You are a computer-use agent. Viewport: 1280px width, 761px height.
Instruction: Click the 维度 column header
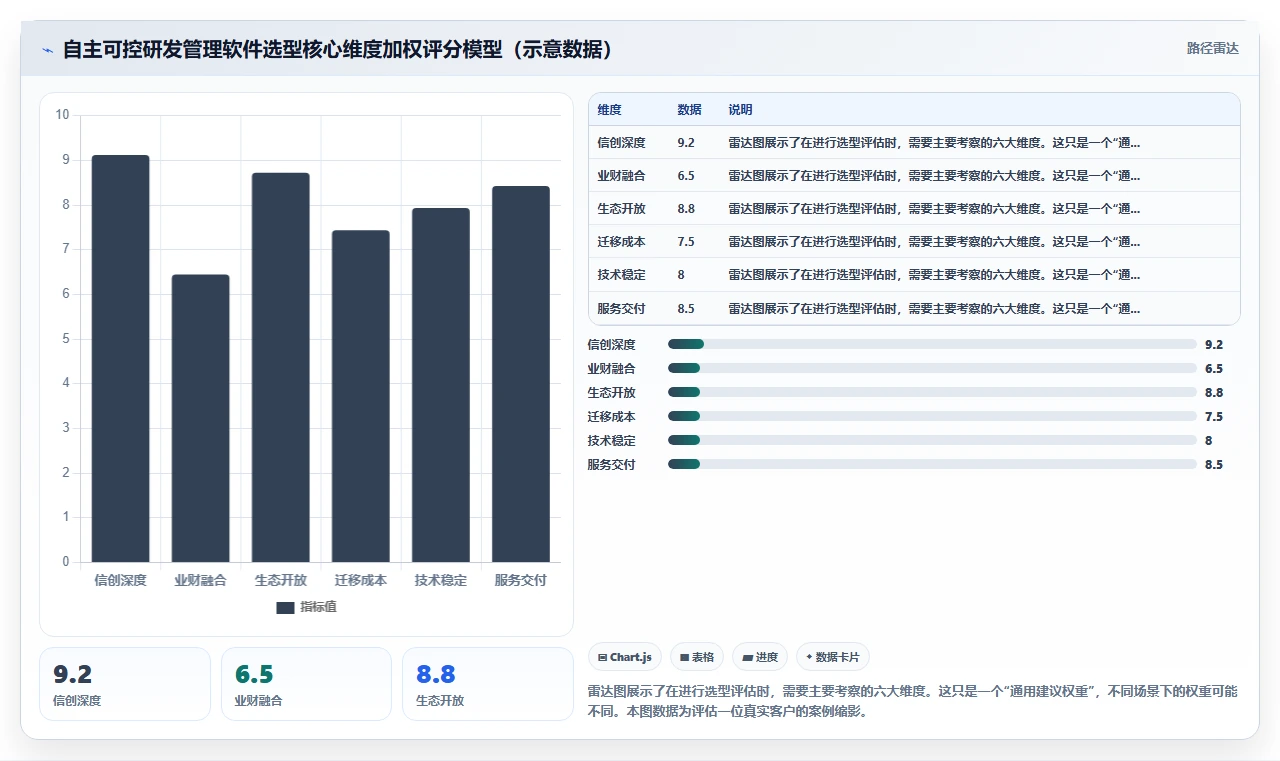[609, 110]
